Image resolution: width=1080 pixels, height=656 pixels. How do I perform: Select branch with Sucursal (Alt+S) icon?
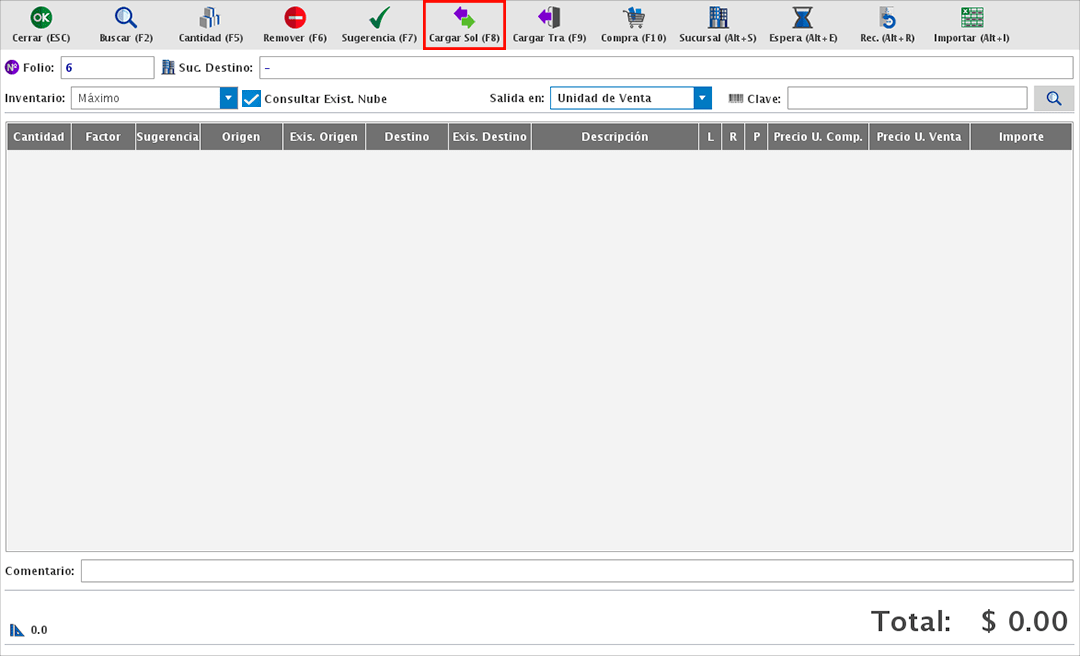pos(718,18)
